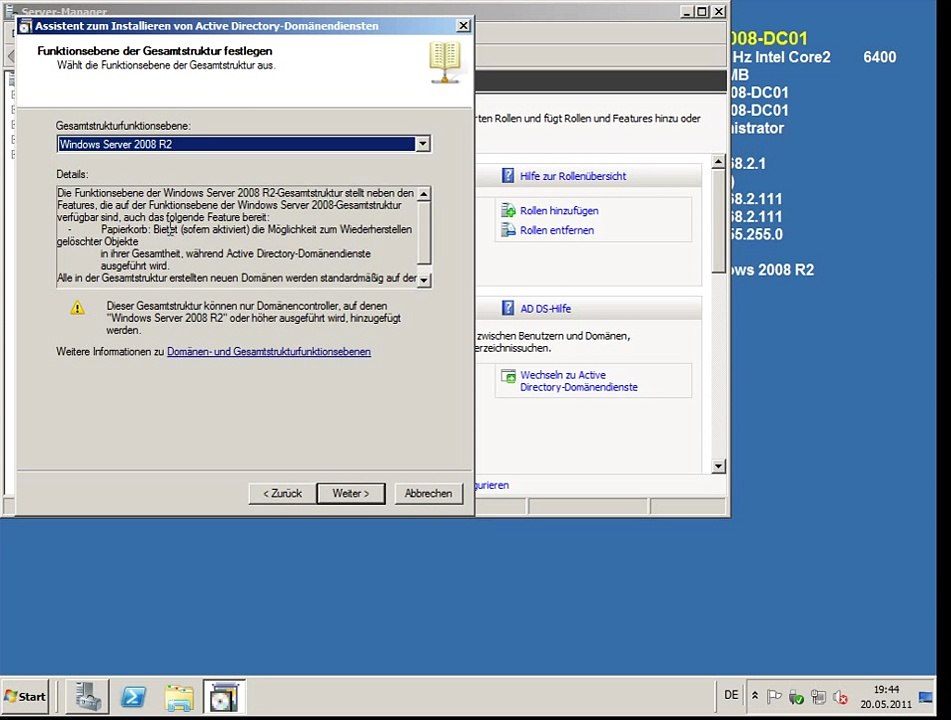Open the Gesamtstrukturfunktionsebene dropdown arrow
The width and height of the screenshot is (951, 720).
(x=423, y=144)
